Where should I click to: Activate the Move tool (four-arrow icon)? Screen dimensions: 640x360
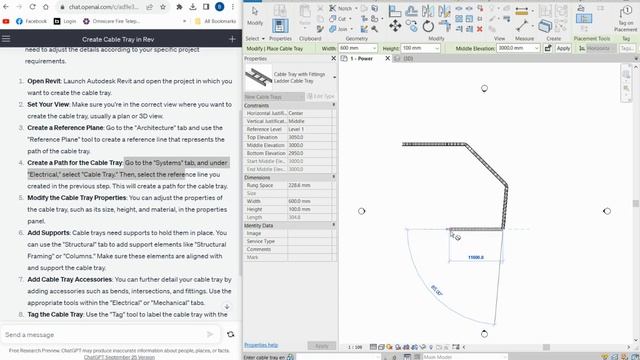(x=395, y=27)
